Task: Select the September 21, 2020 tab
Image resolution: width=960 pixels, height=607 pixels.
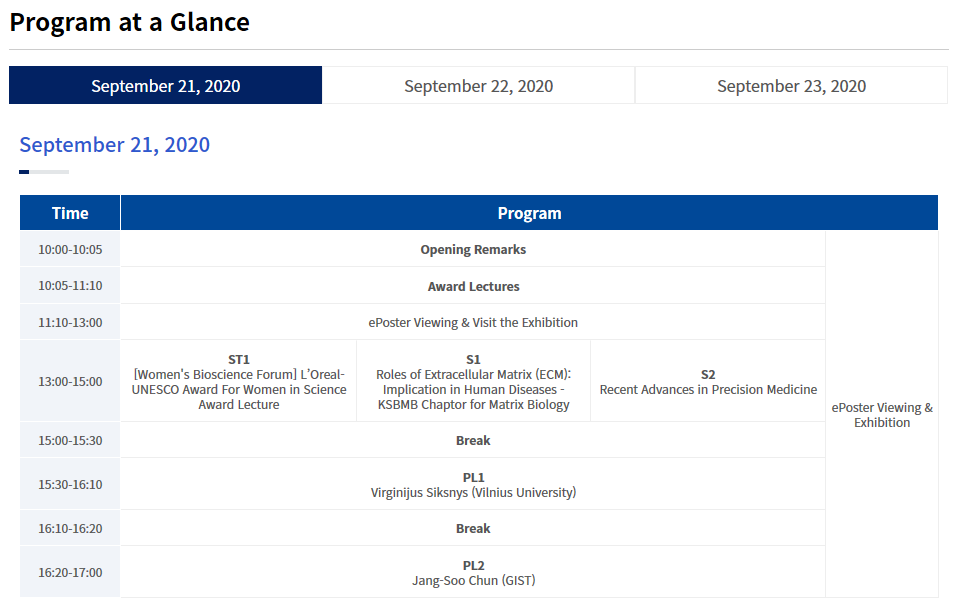Action: click(165, 86)
